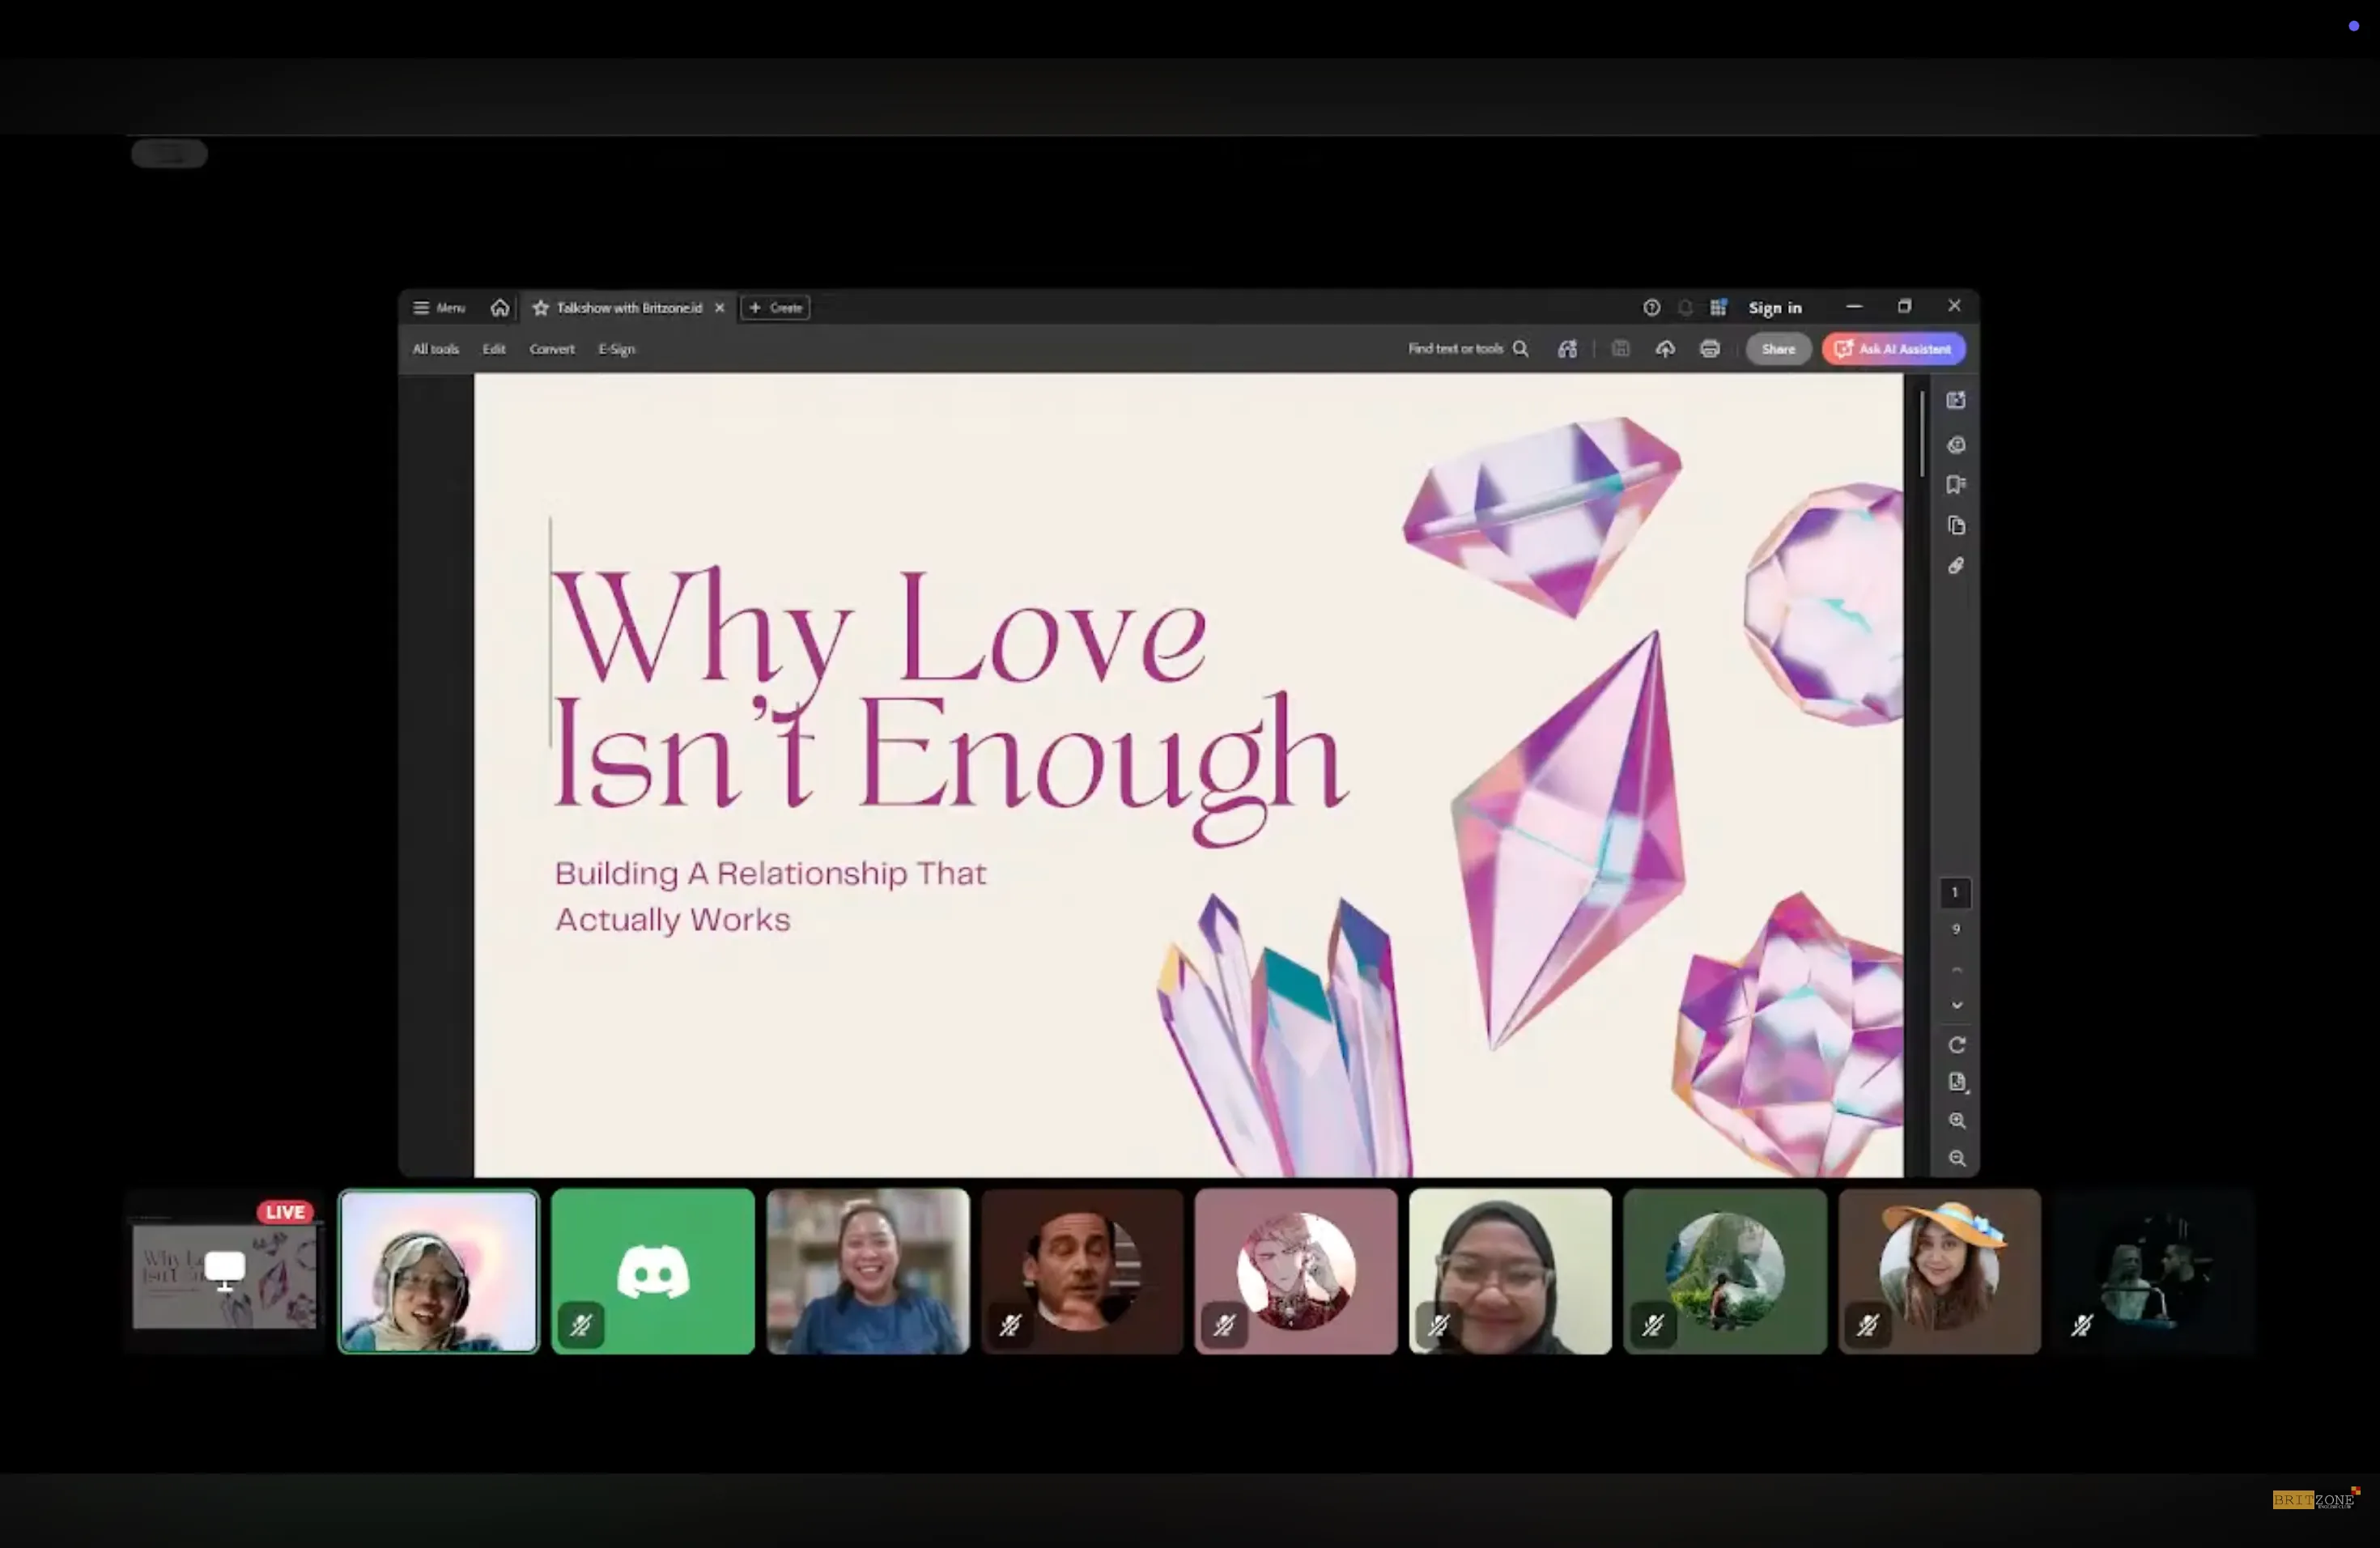Zoom out using magnifier minus icon

(x=1957, y=1159)
